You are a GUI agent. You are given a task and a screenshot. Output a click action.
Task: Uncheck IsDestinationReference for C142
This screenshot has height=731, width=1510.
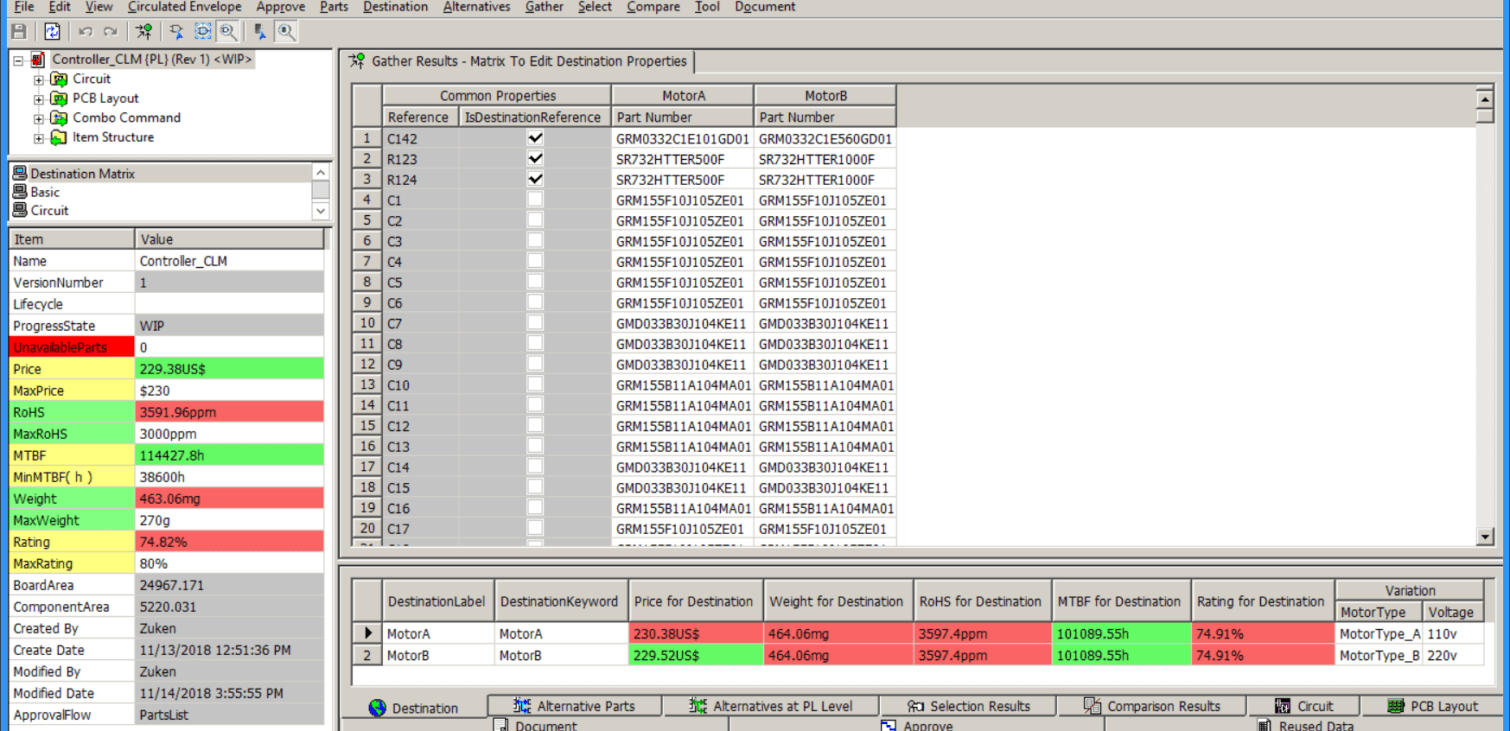coord(535,137)
